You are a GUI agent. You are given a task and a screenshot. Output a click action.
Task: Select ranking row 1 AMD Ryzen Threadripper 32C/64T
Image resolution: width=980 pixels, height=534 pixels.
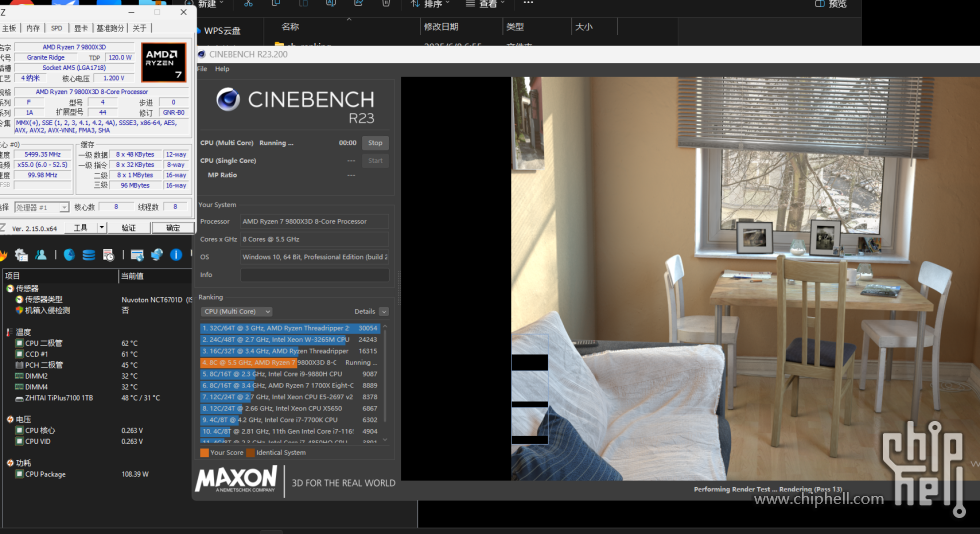pos(290,328)
